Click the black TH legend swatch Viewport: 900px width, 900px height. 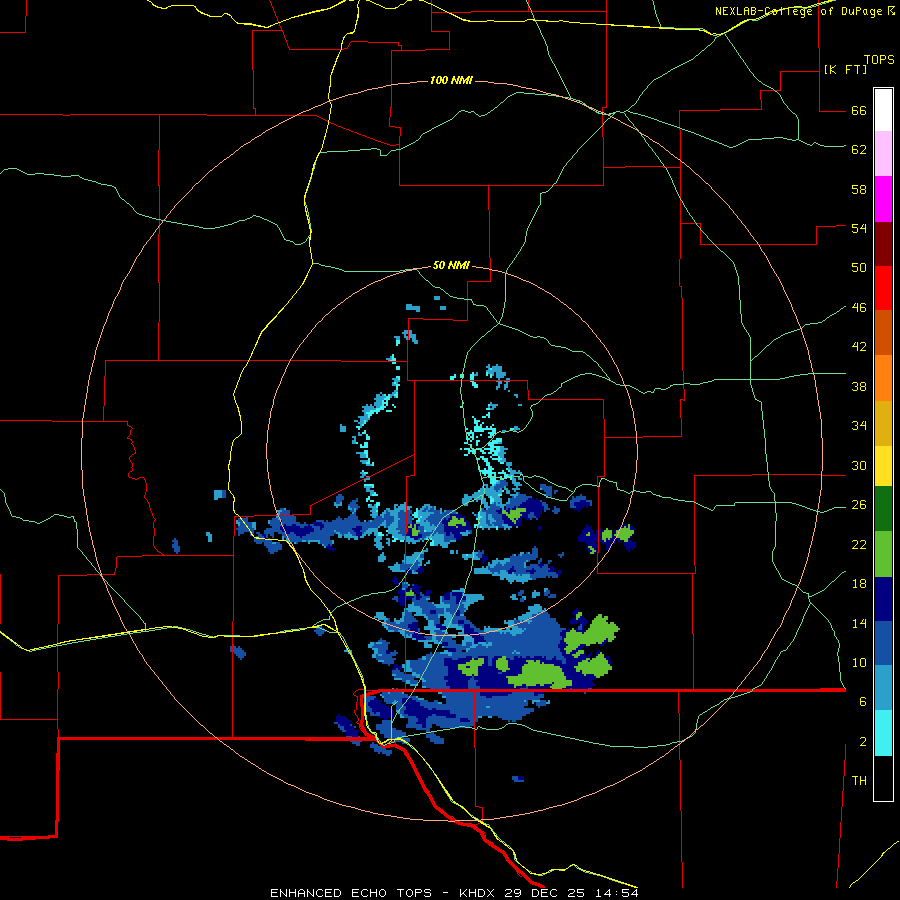tap(883, 778)
